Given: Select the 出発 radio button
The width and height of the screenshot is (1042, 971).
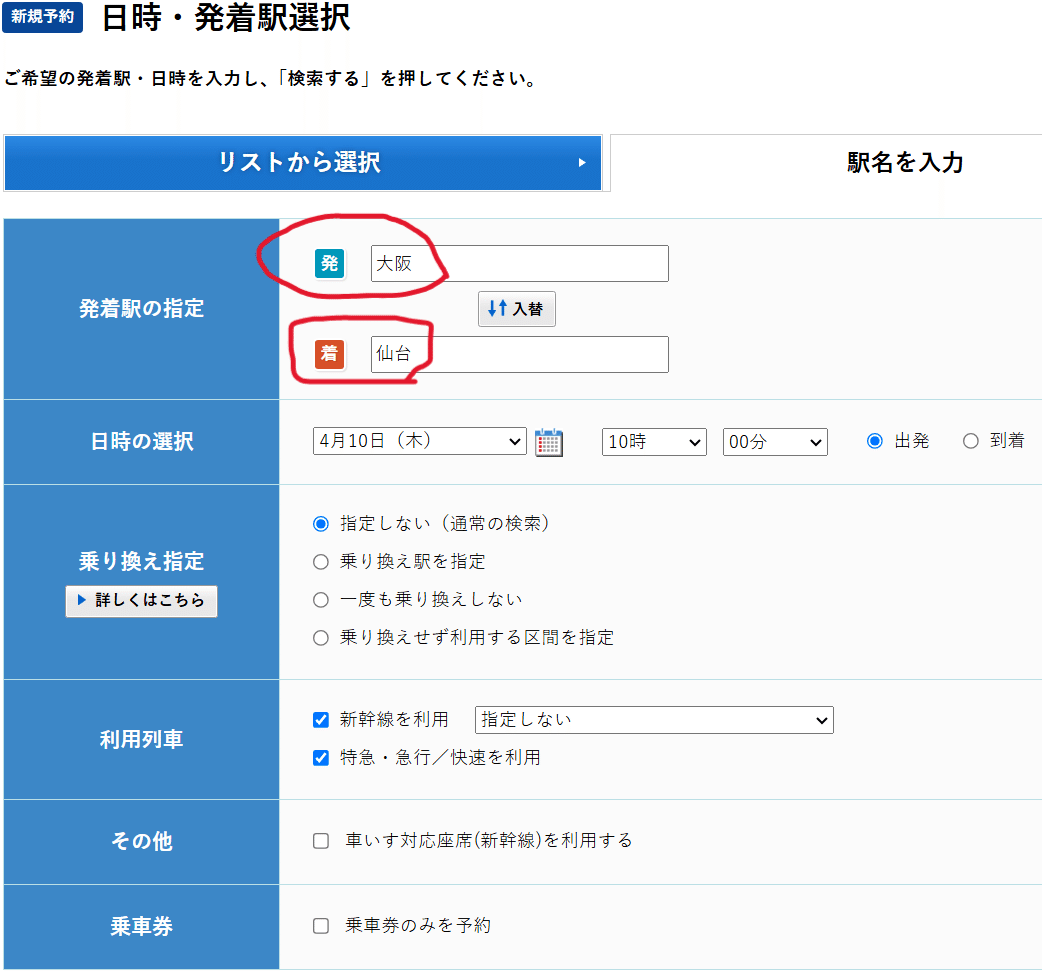Looking at the screenshot, I should [875, 441].
